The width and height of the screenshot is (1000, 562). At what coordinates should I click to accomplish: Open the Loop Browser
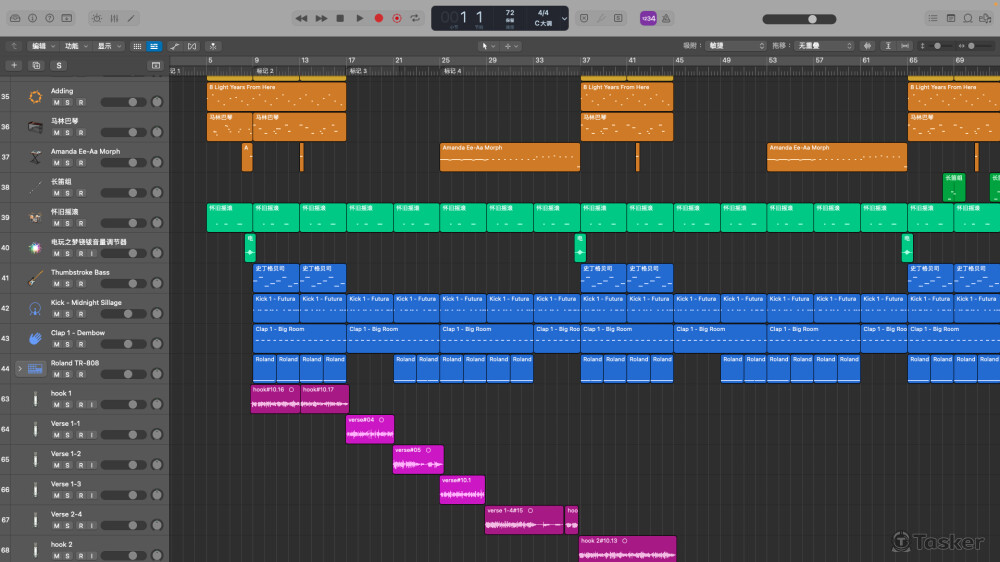[968, 18]
